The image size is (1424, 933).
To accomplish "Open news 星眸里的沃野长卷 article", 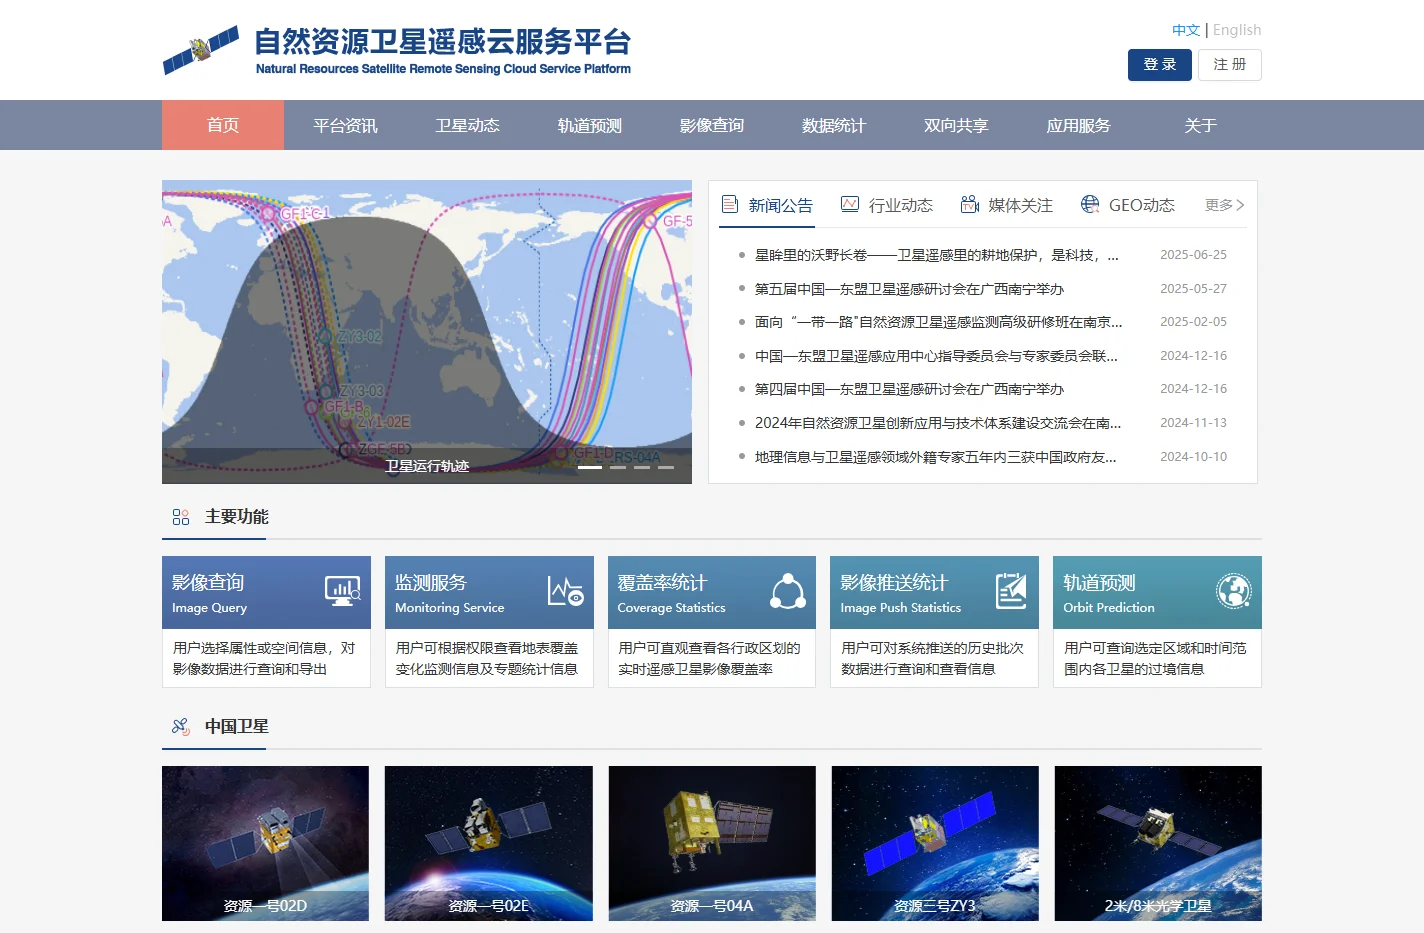I will 937,255.
